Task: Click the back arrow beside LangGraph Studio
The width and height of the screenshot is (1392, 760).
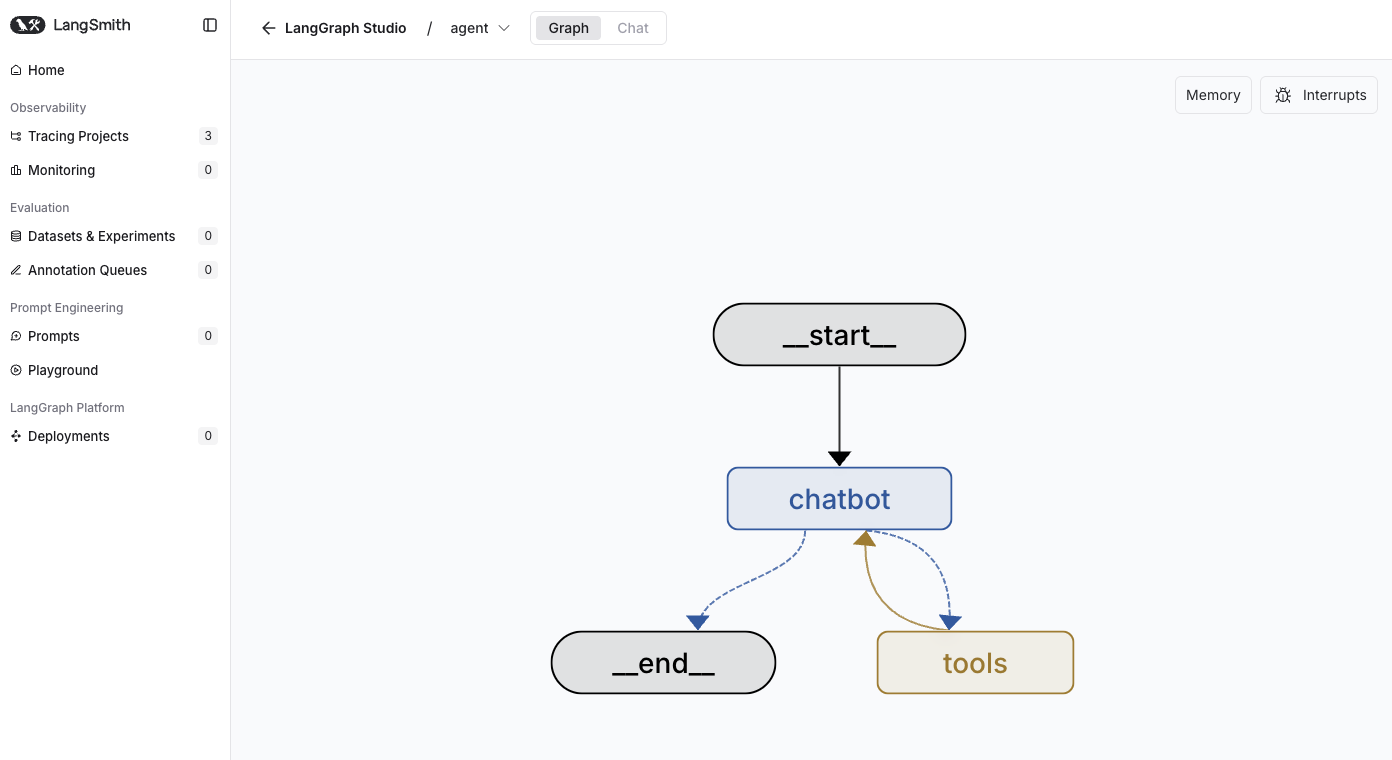Action: click(268, 28)
